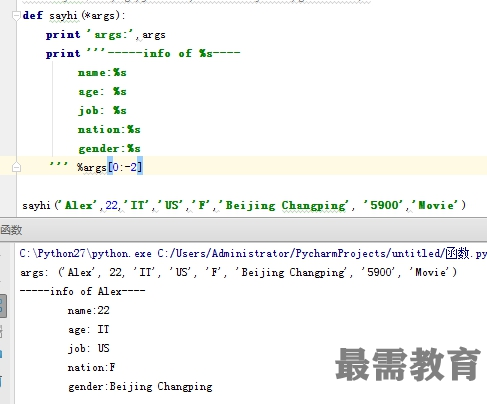Click the job: US output line
The height and width of the screenshot is (404, 487).
click(88, 348)
